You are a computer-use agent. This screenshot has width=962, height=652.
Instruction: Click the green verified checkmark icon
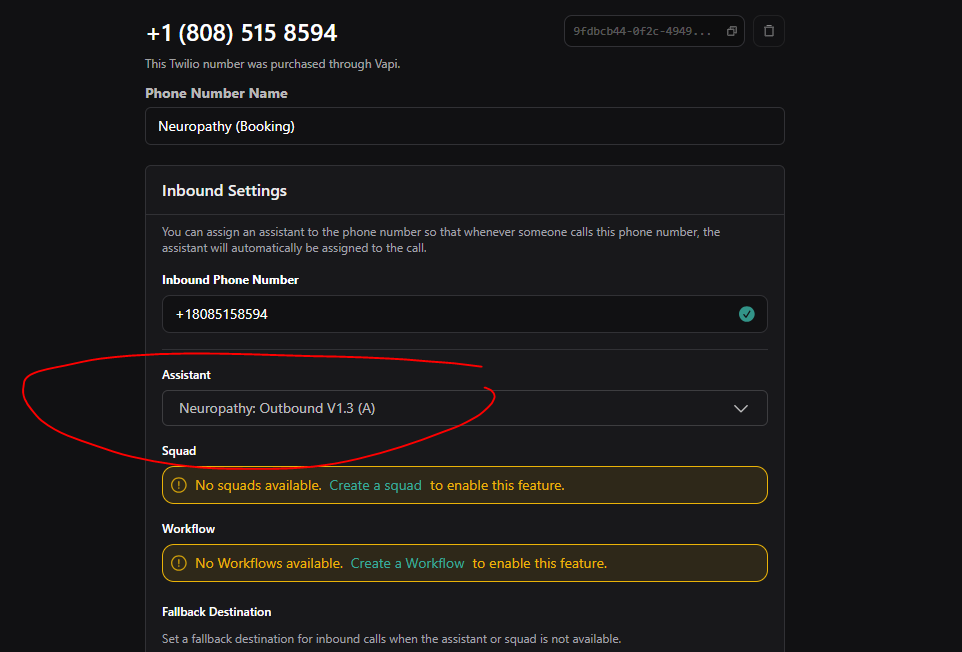tap(747, 314)
